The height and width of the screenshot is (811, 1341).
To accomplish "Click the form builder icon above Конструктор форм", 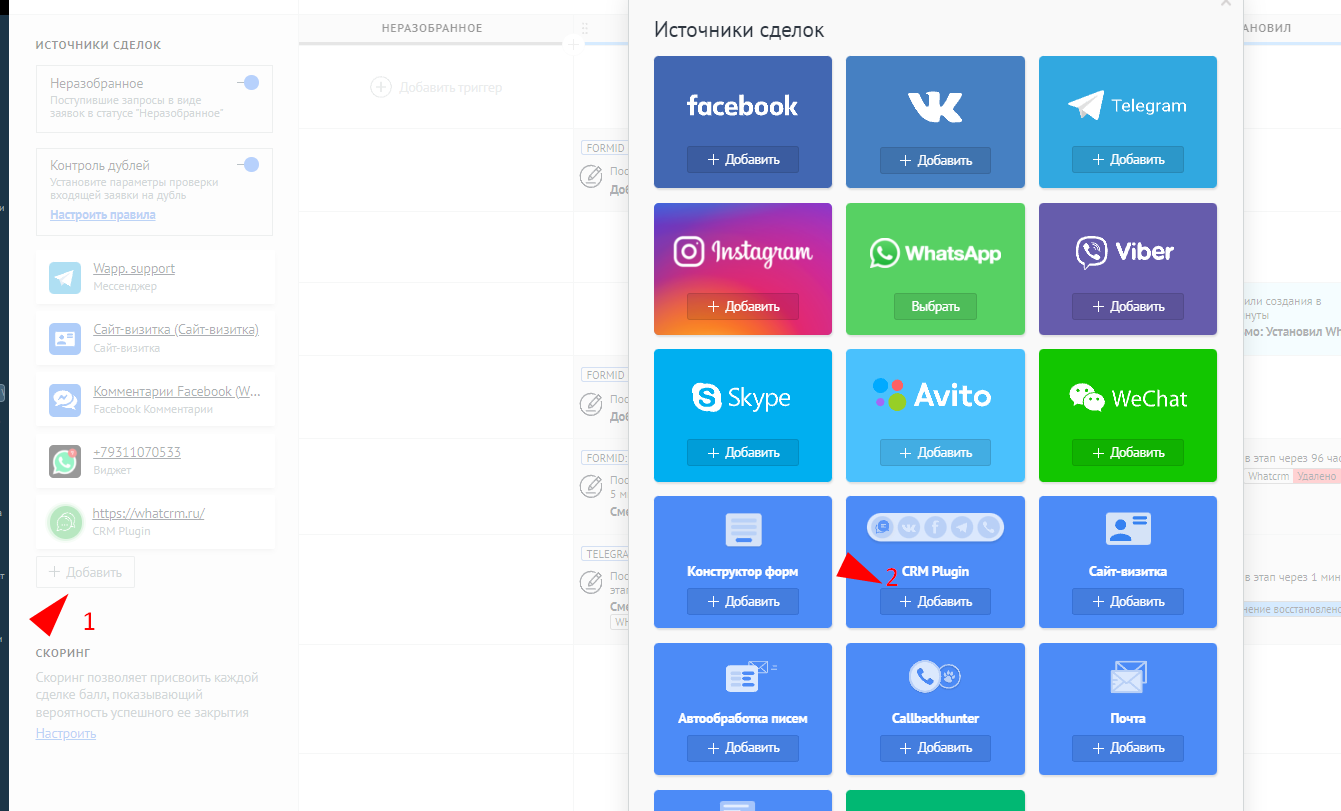I will (743, 530).
